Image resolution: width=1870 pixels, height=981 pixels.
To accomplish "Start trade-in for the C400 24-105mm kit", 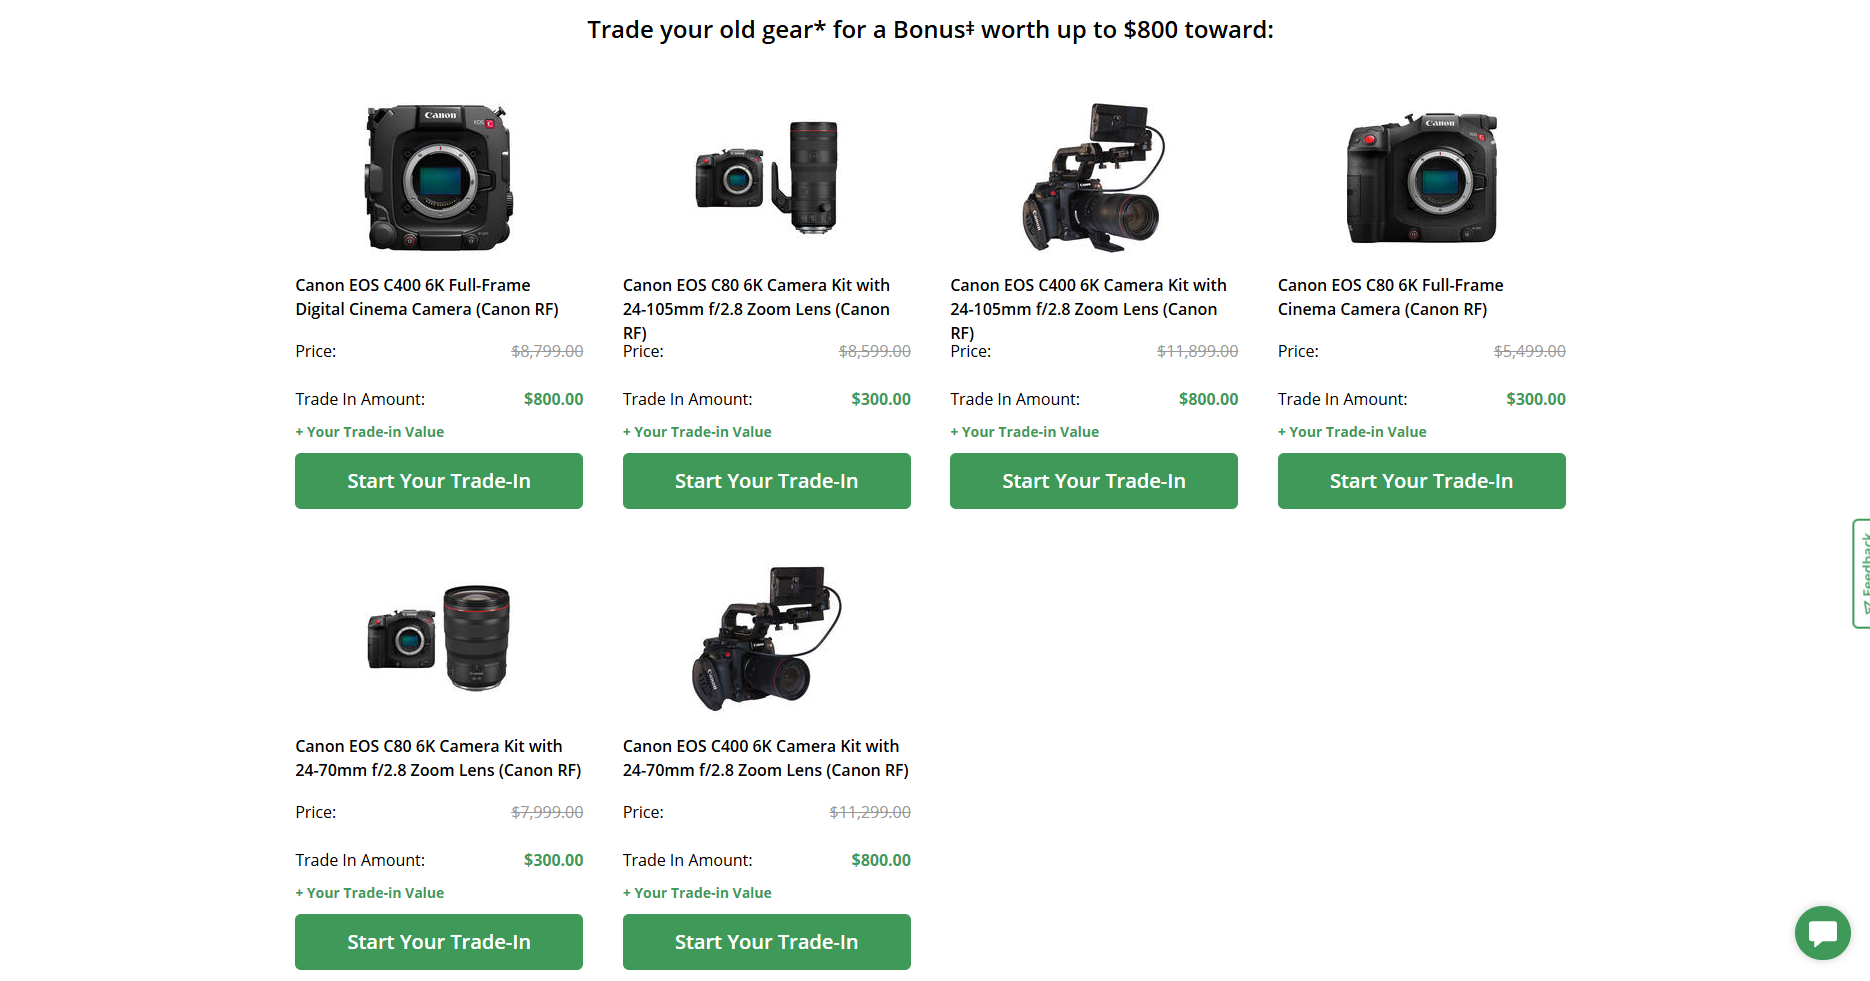I will point(1093,481).
